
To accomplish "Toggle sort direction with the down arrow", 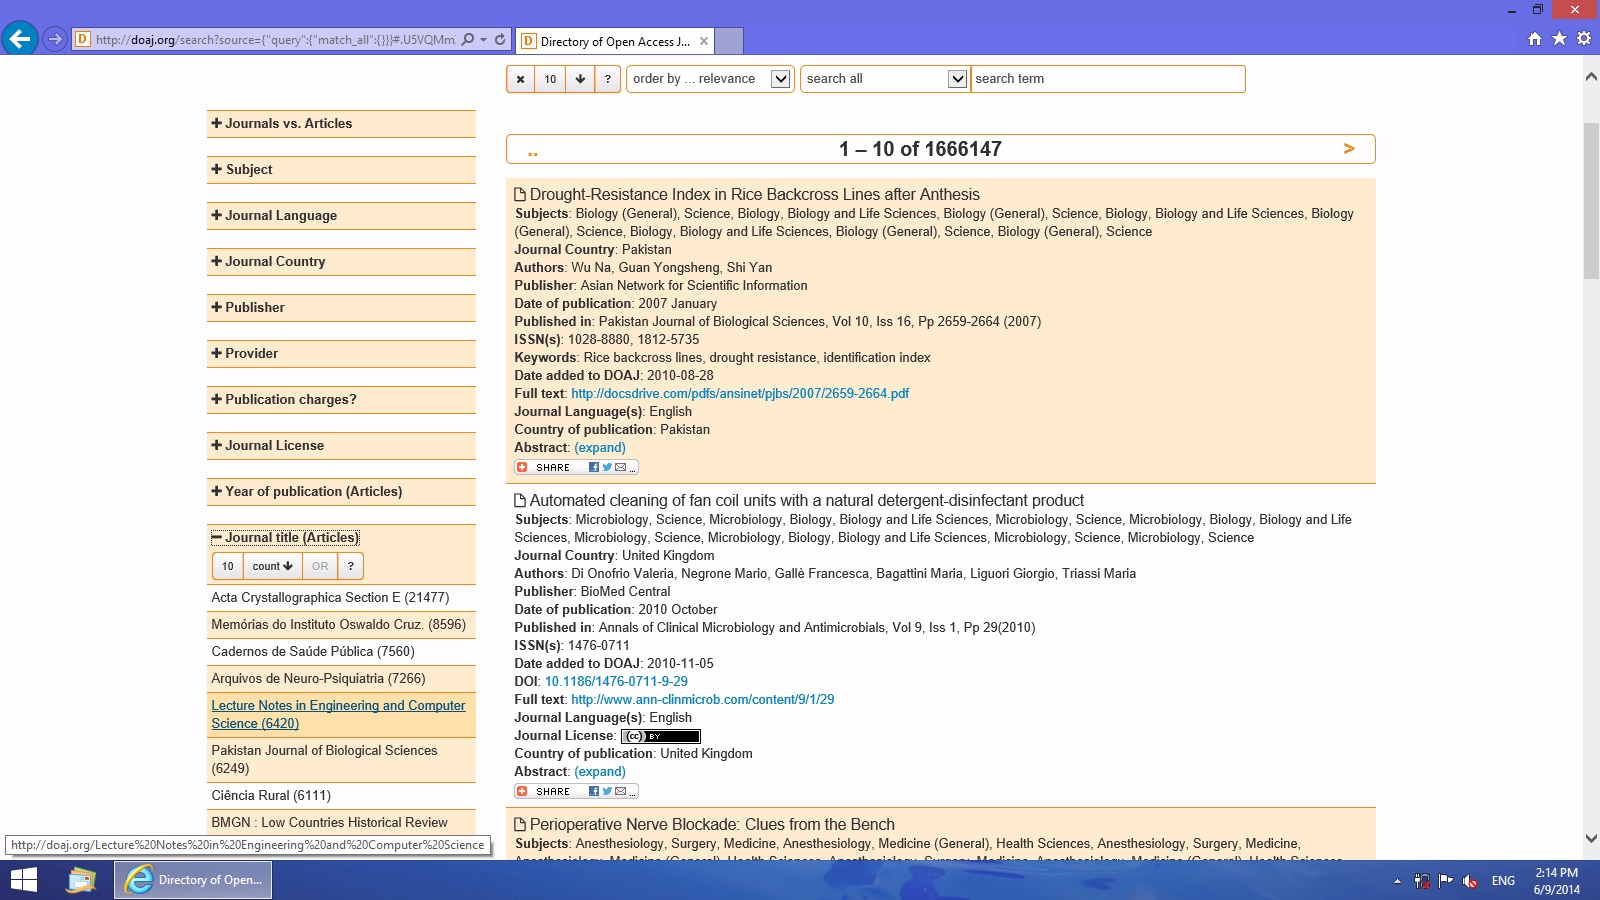I will coord(580,79).
